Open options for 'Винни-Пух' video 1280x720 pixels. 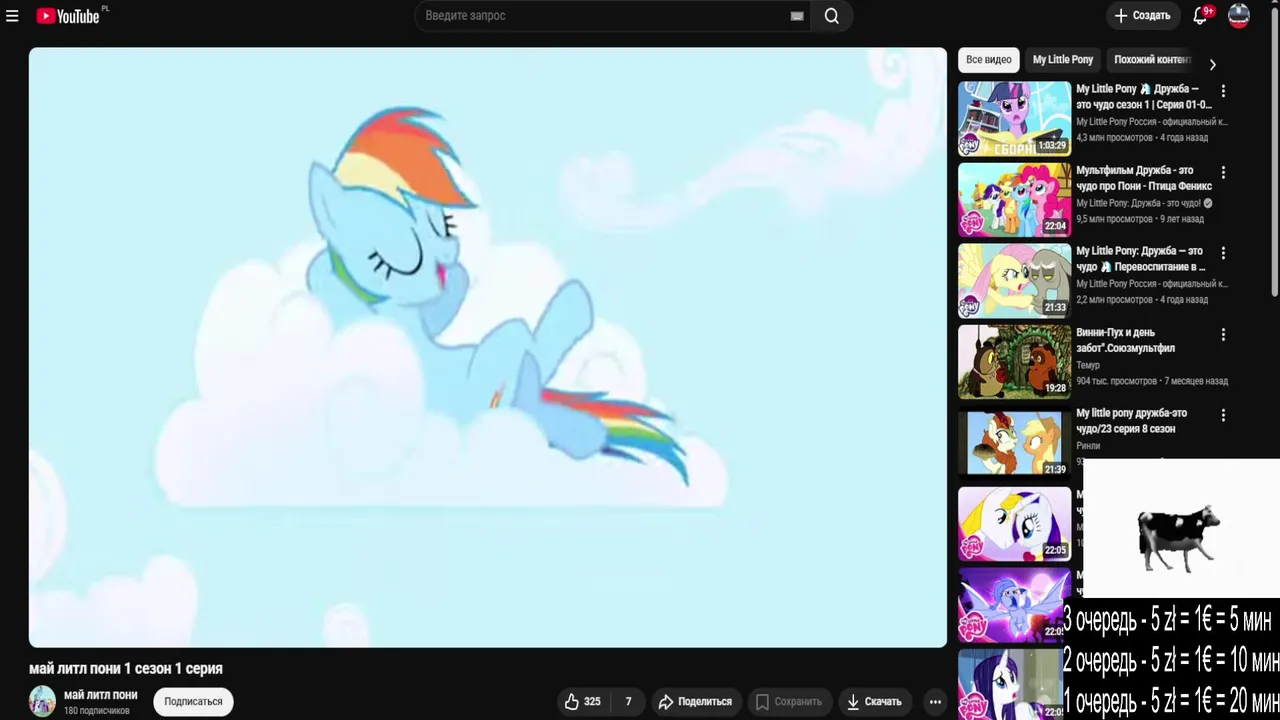[x=1223, y=335]
